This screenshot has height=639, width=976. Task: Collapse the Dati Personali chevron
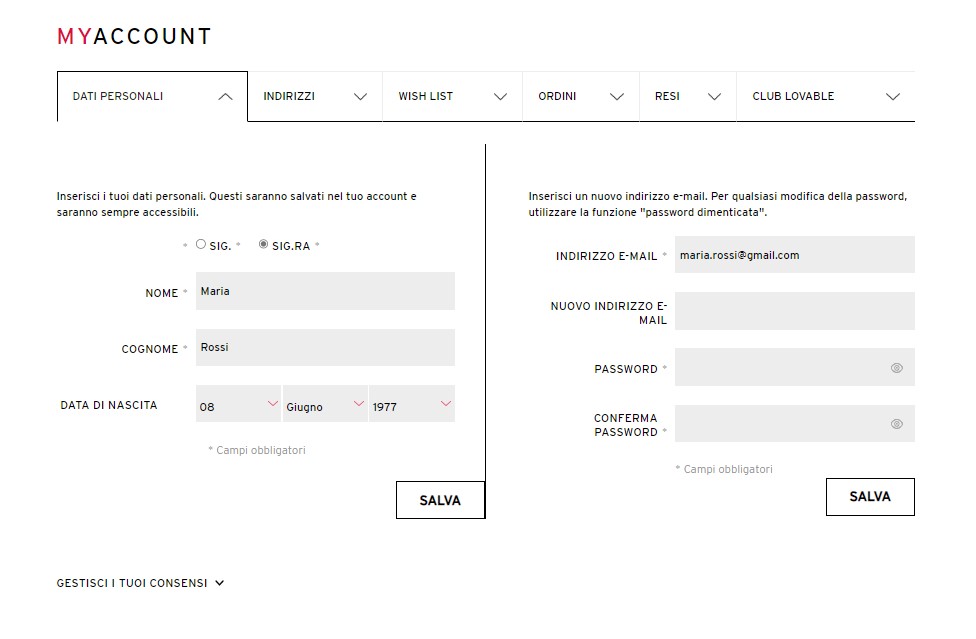point(225,96)
